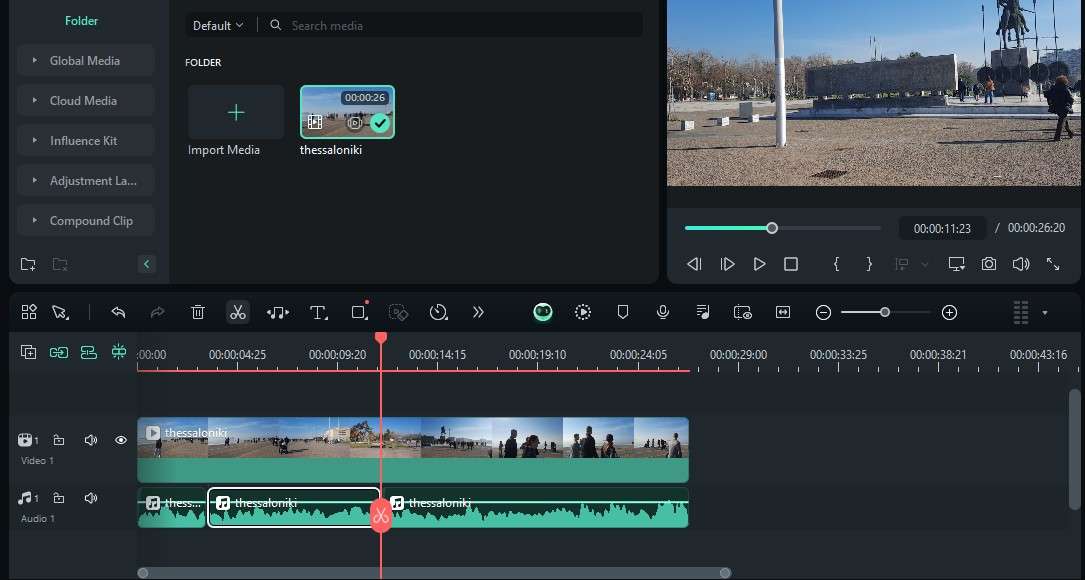Create a new folder in media panel

pyautogui.click(x=28, y=264)
